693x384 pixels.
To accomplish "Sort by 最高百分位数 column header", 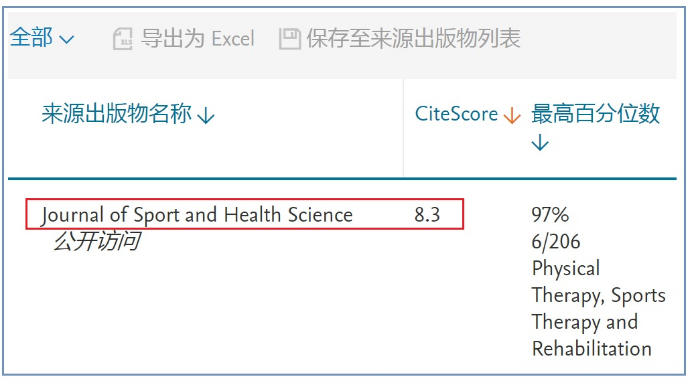I will click(x=595, y=114).
